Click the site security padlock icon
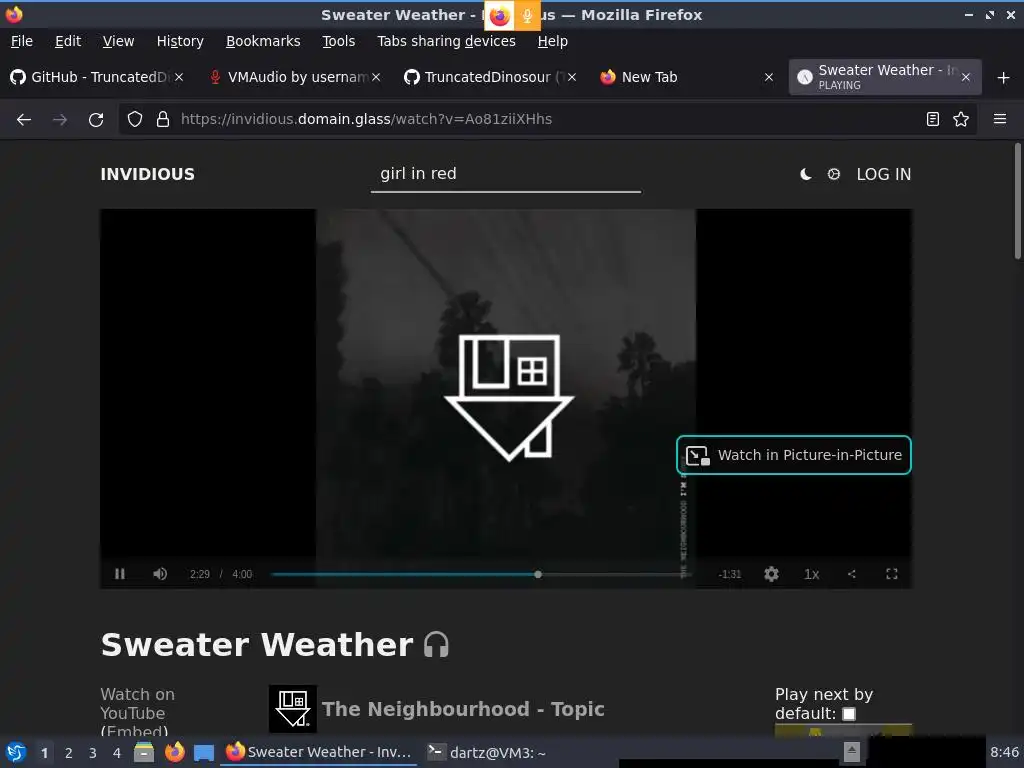Viewport: 1024px width, 768px height. click(163, 120)
